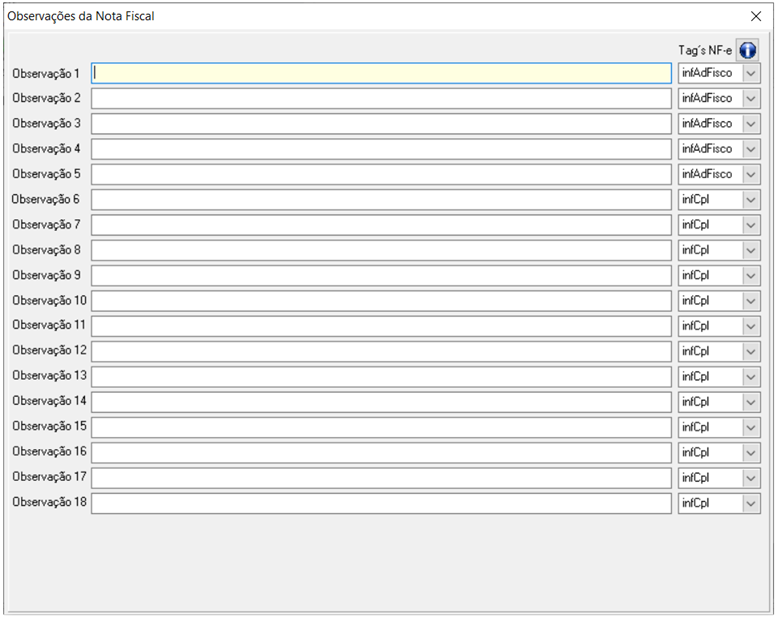Viewport: 778px width, 620px height.
Task: Click the Observação 10 input box
Action: pyautogui.click(x=381, y=301)
